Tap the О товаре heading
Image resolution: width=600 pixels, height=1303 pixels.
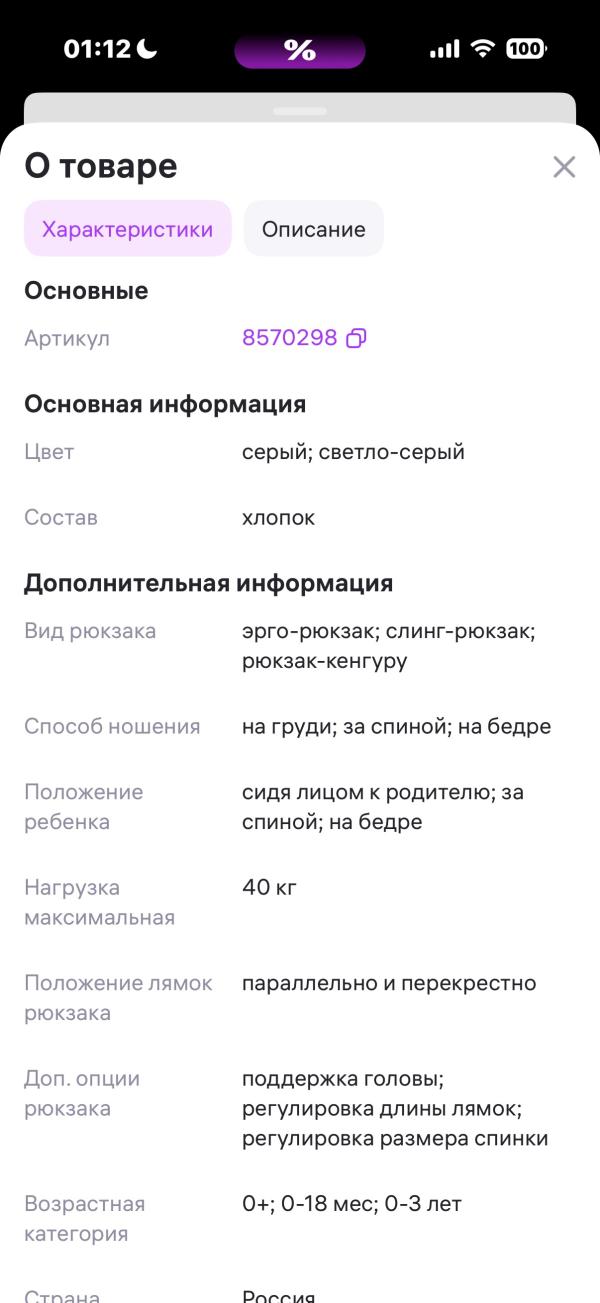click(x=100, y=166)
